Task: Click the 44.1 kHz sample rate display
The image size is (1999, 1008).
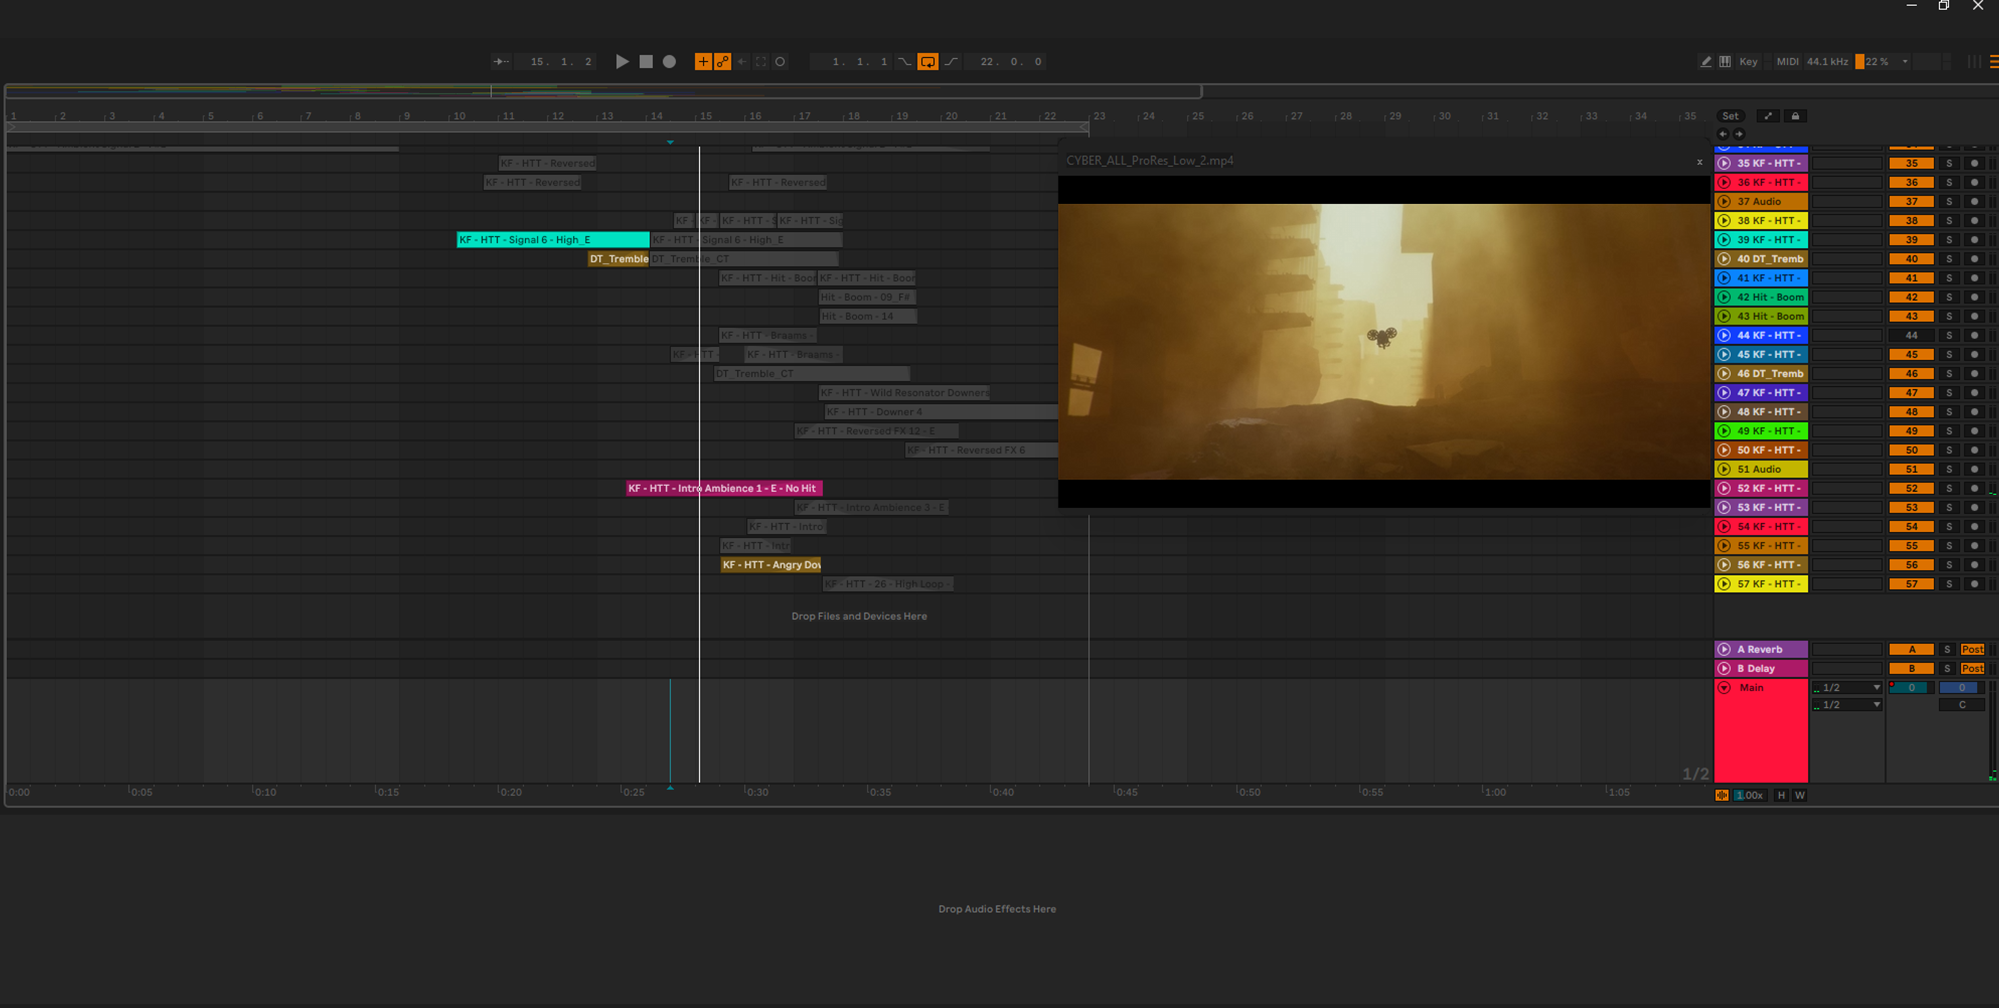Action: tap(1827, 62)
